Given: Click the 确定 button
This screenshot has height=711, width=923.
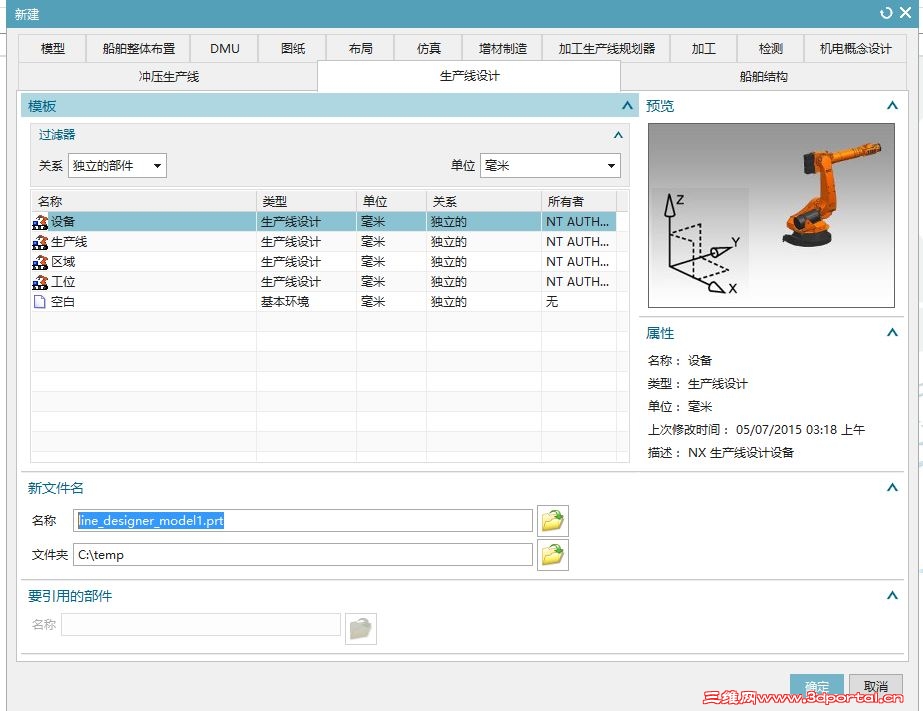Looking at the screenshot, I should coord(816,686).
